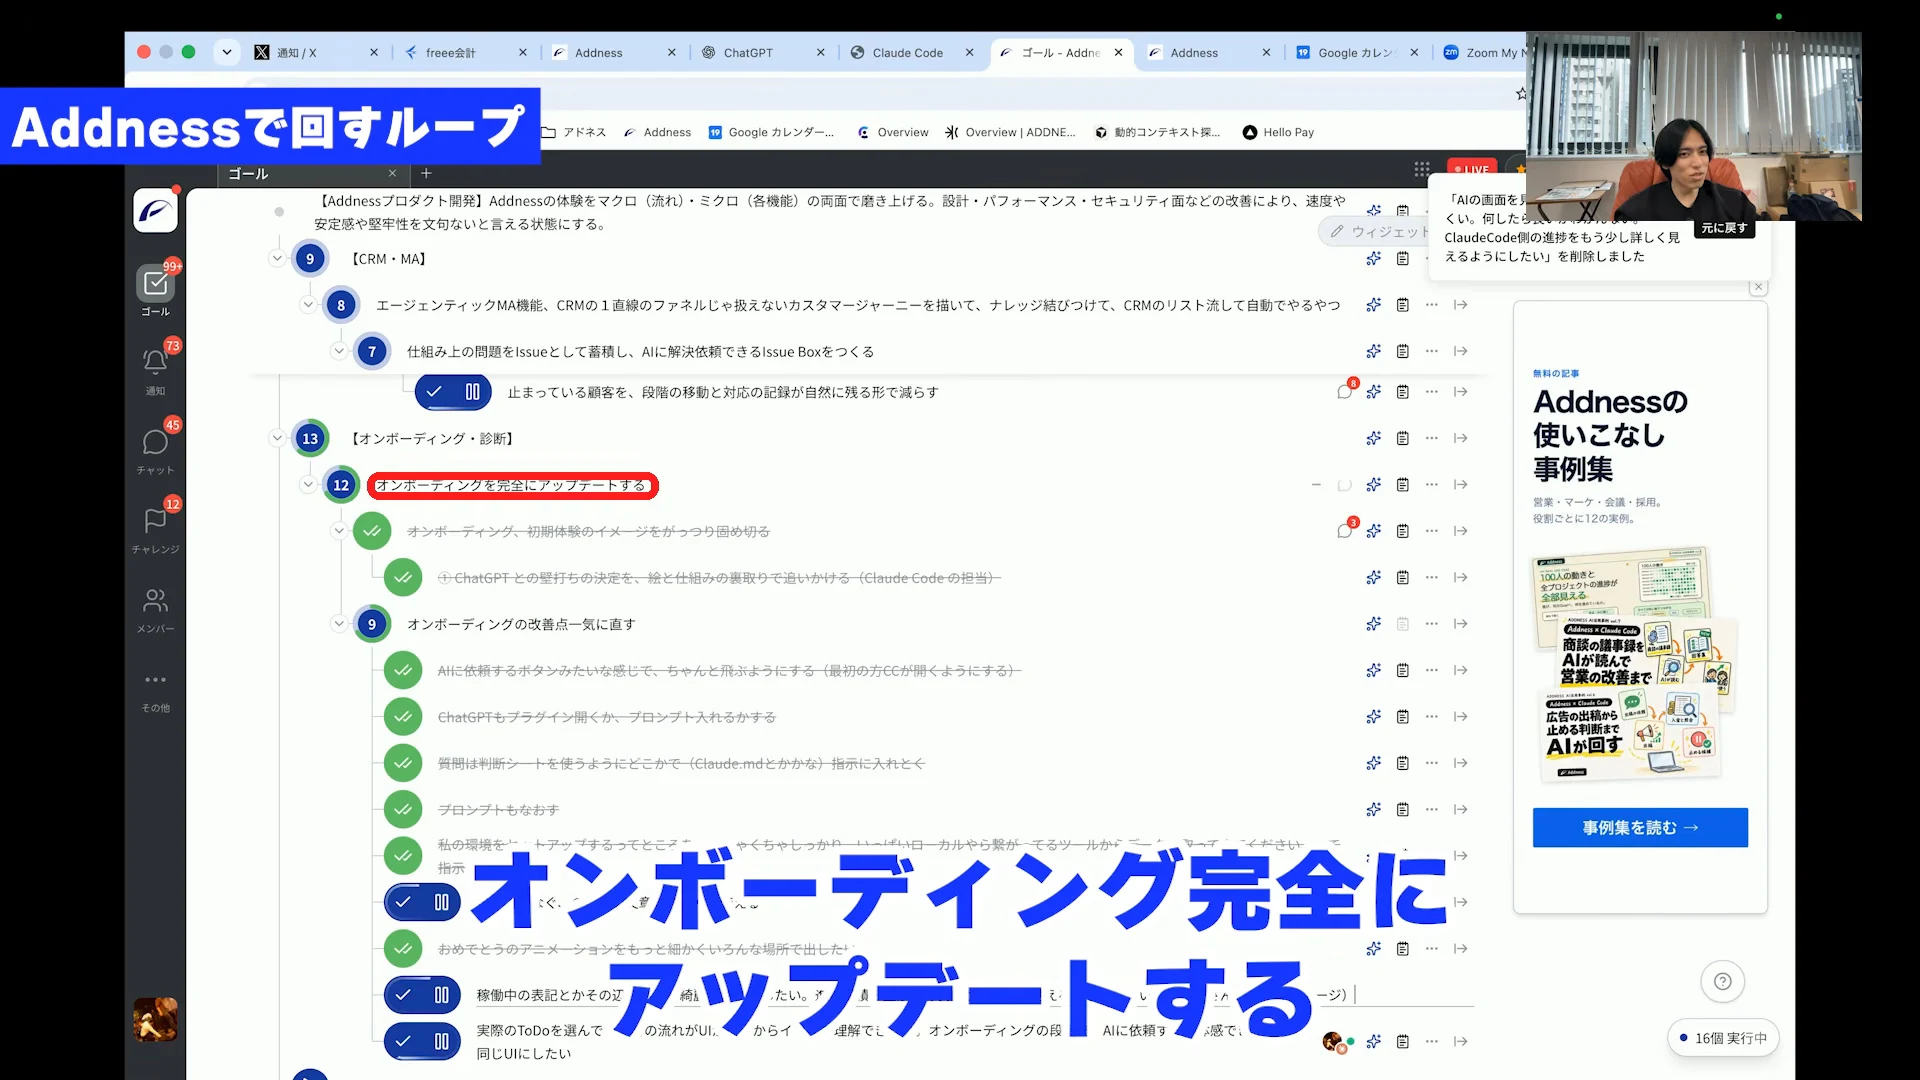
Task: Open comment bubble on 止まっている顧客を row
Action: click(x=1345, y=392)
